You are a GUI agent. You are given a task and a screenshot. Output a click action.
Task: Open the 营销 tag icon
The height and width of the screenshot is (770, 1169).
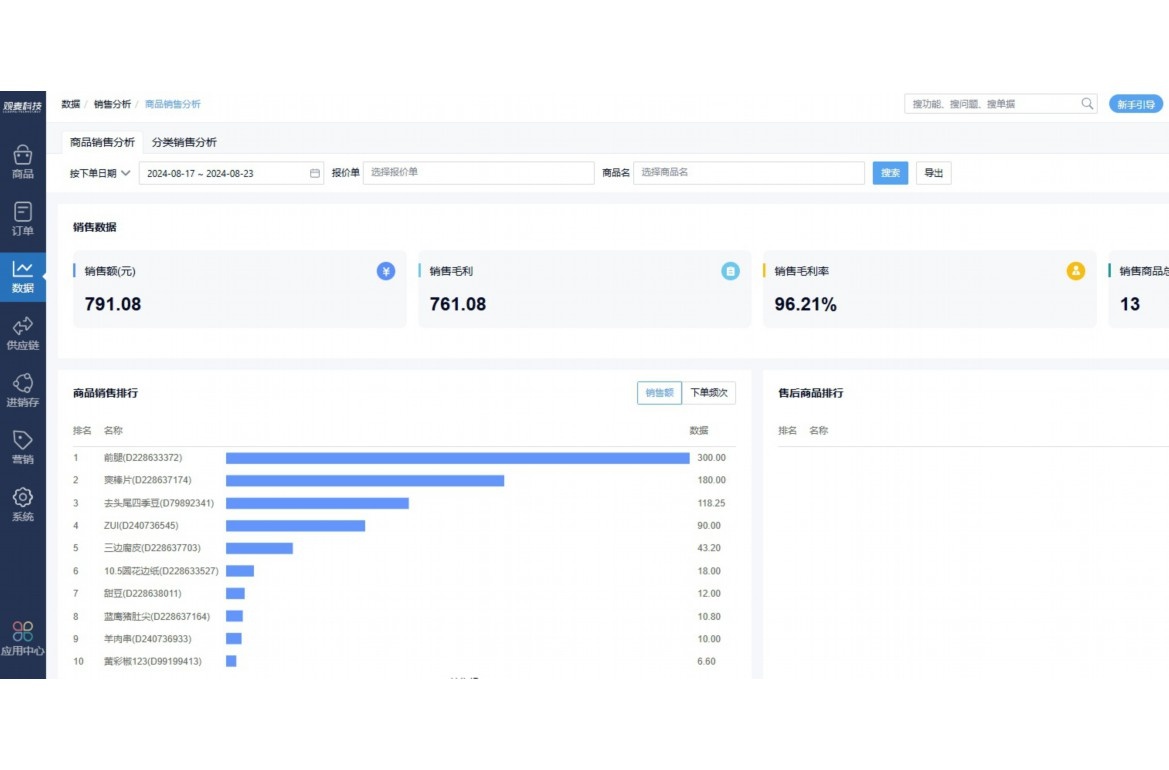click(x=22, y=441)
